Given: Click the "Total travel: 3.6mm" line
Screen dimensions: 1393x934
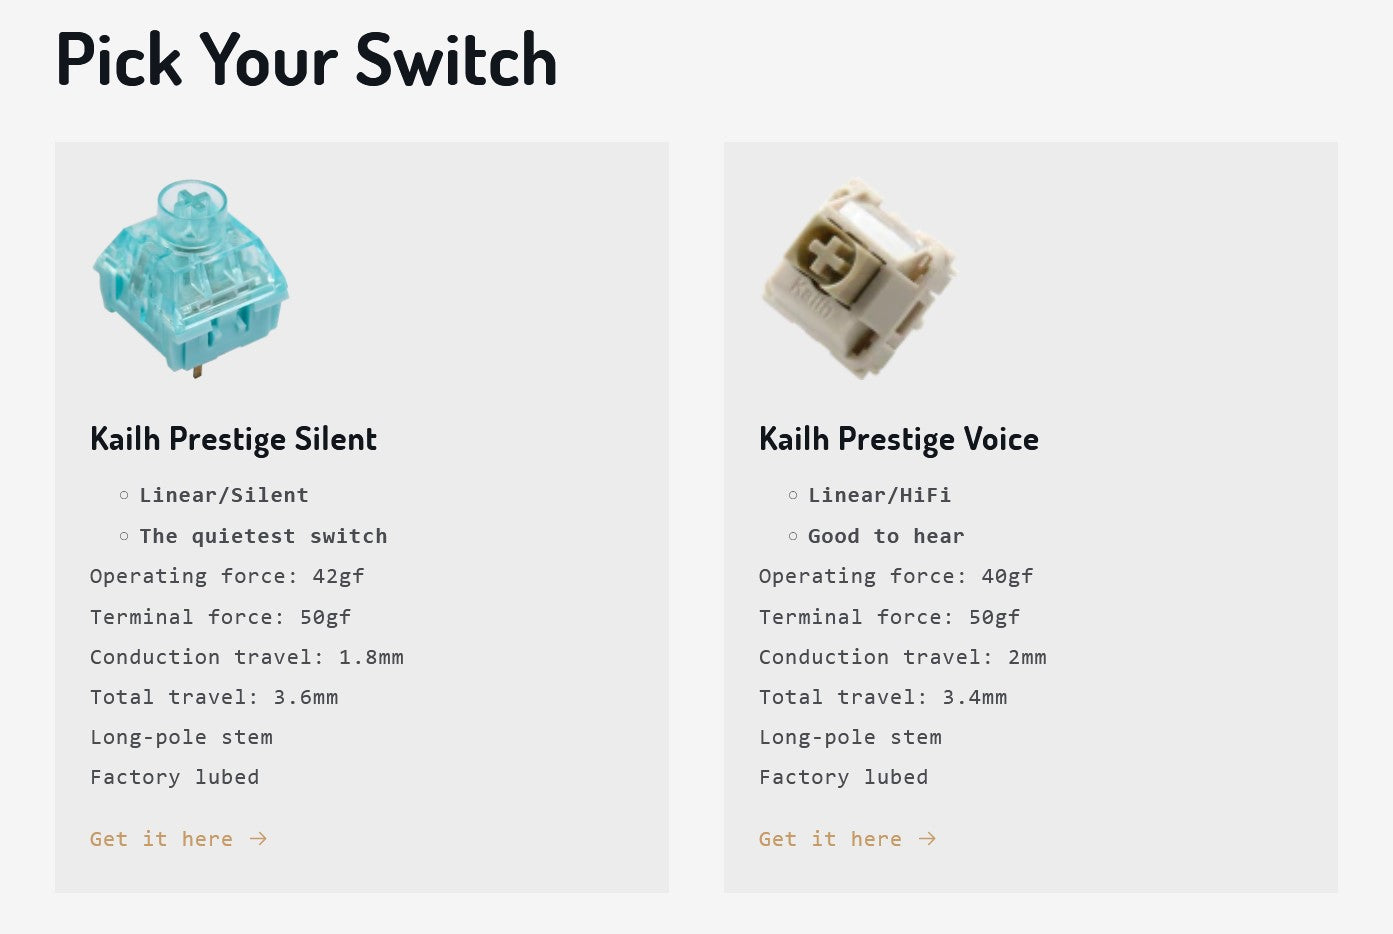Looking at the screenshot, I should [x=214, y=697].
